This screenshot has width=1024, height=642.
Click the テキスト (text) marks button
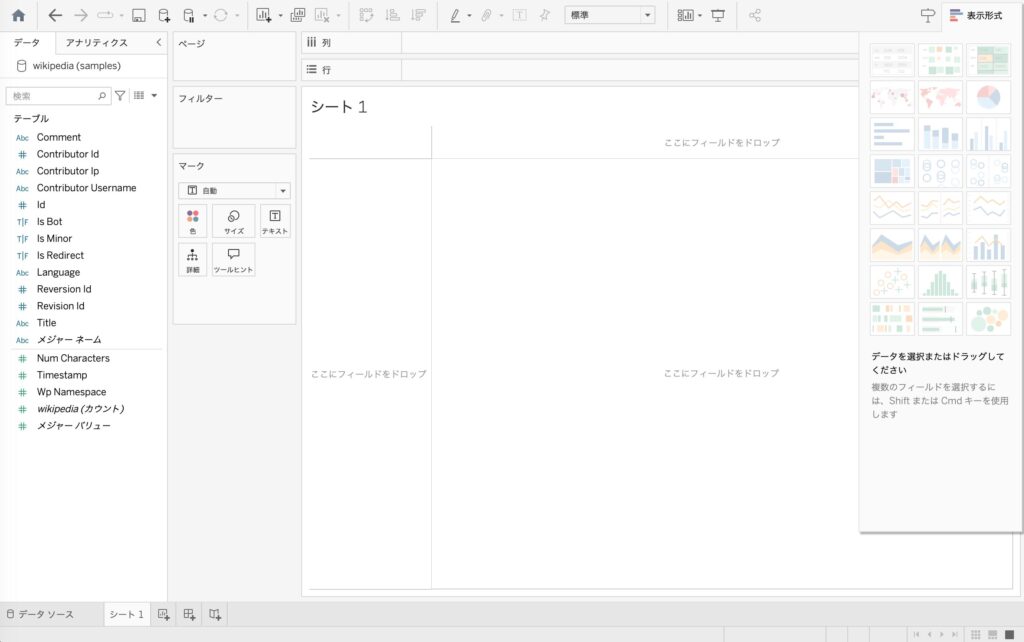pyautogui.click(x=275, y=221)
